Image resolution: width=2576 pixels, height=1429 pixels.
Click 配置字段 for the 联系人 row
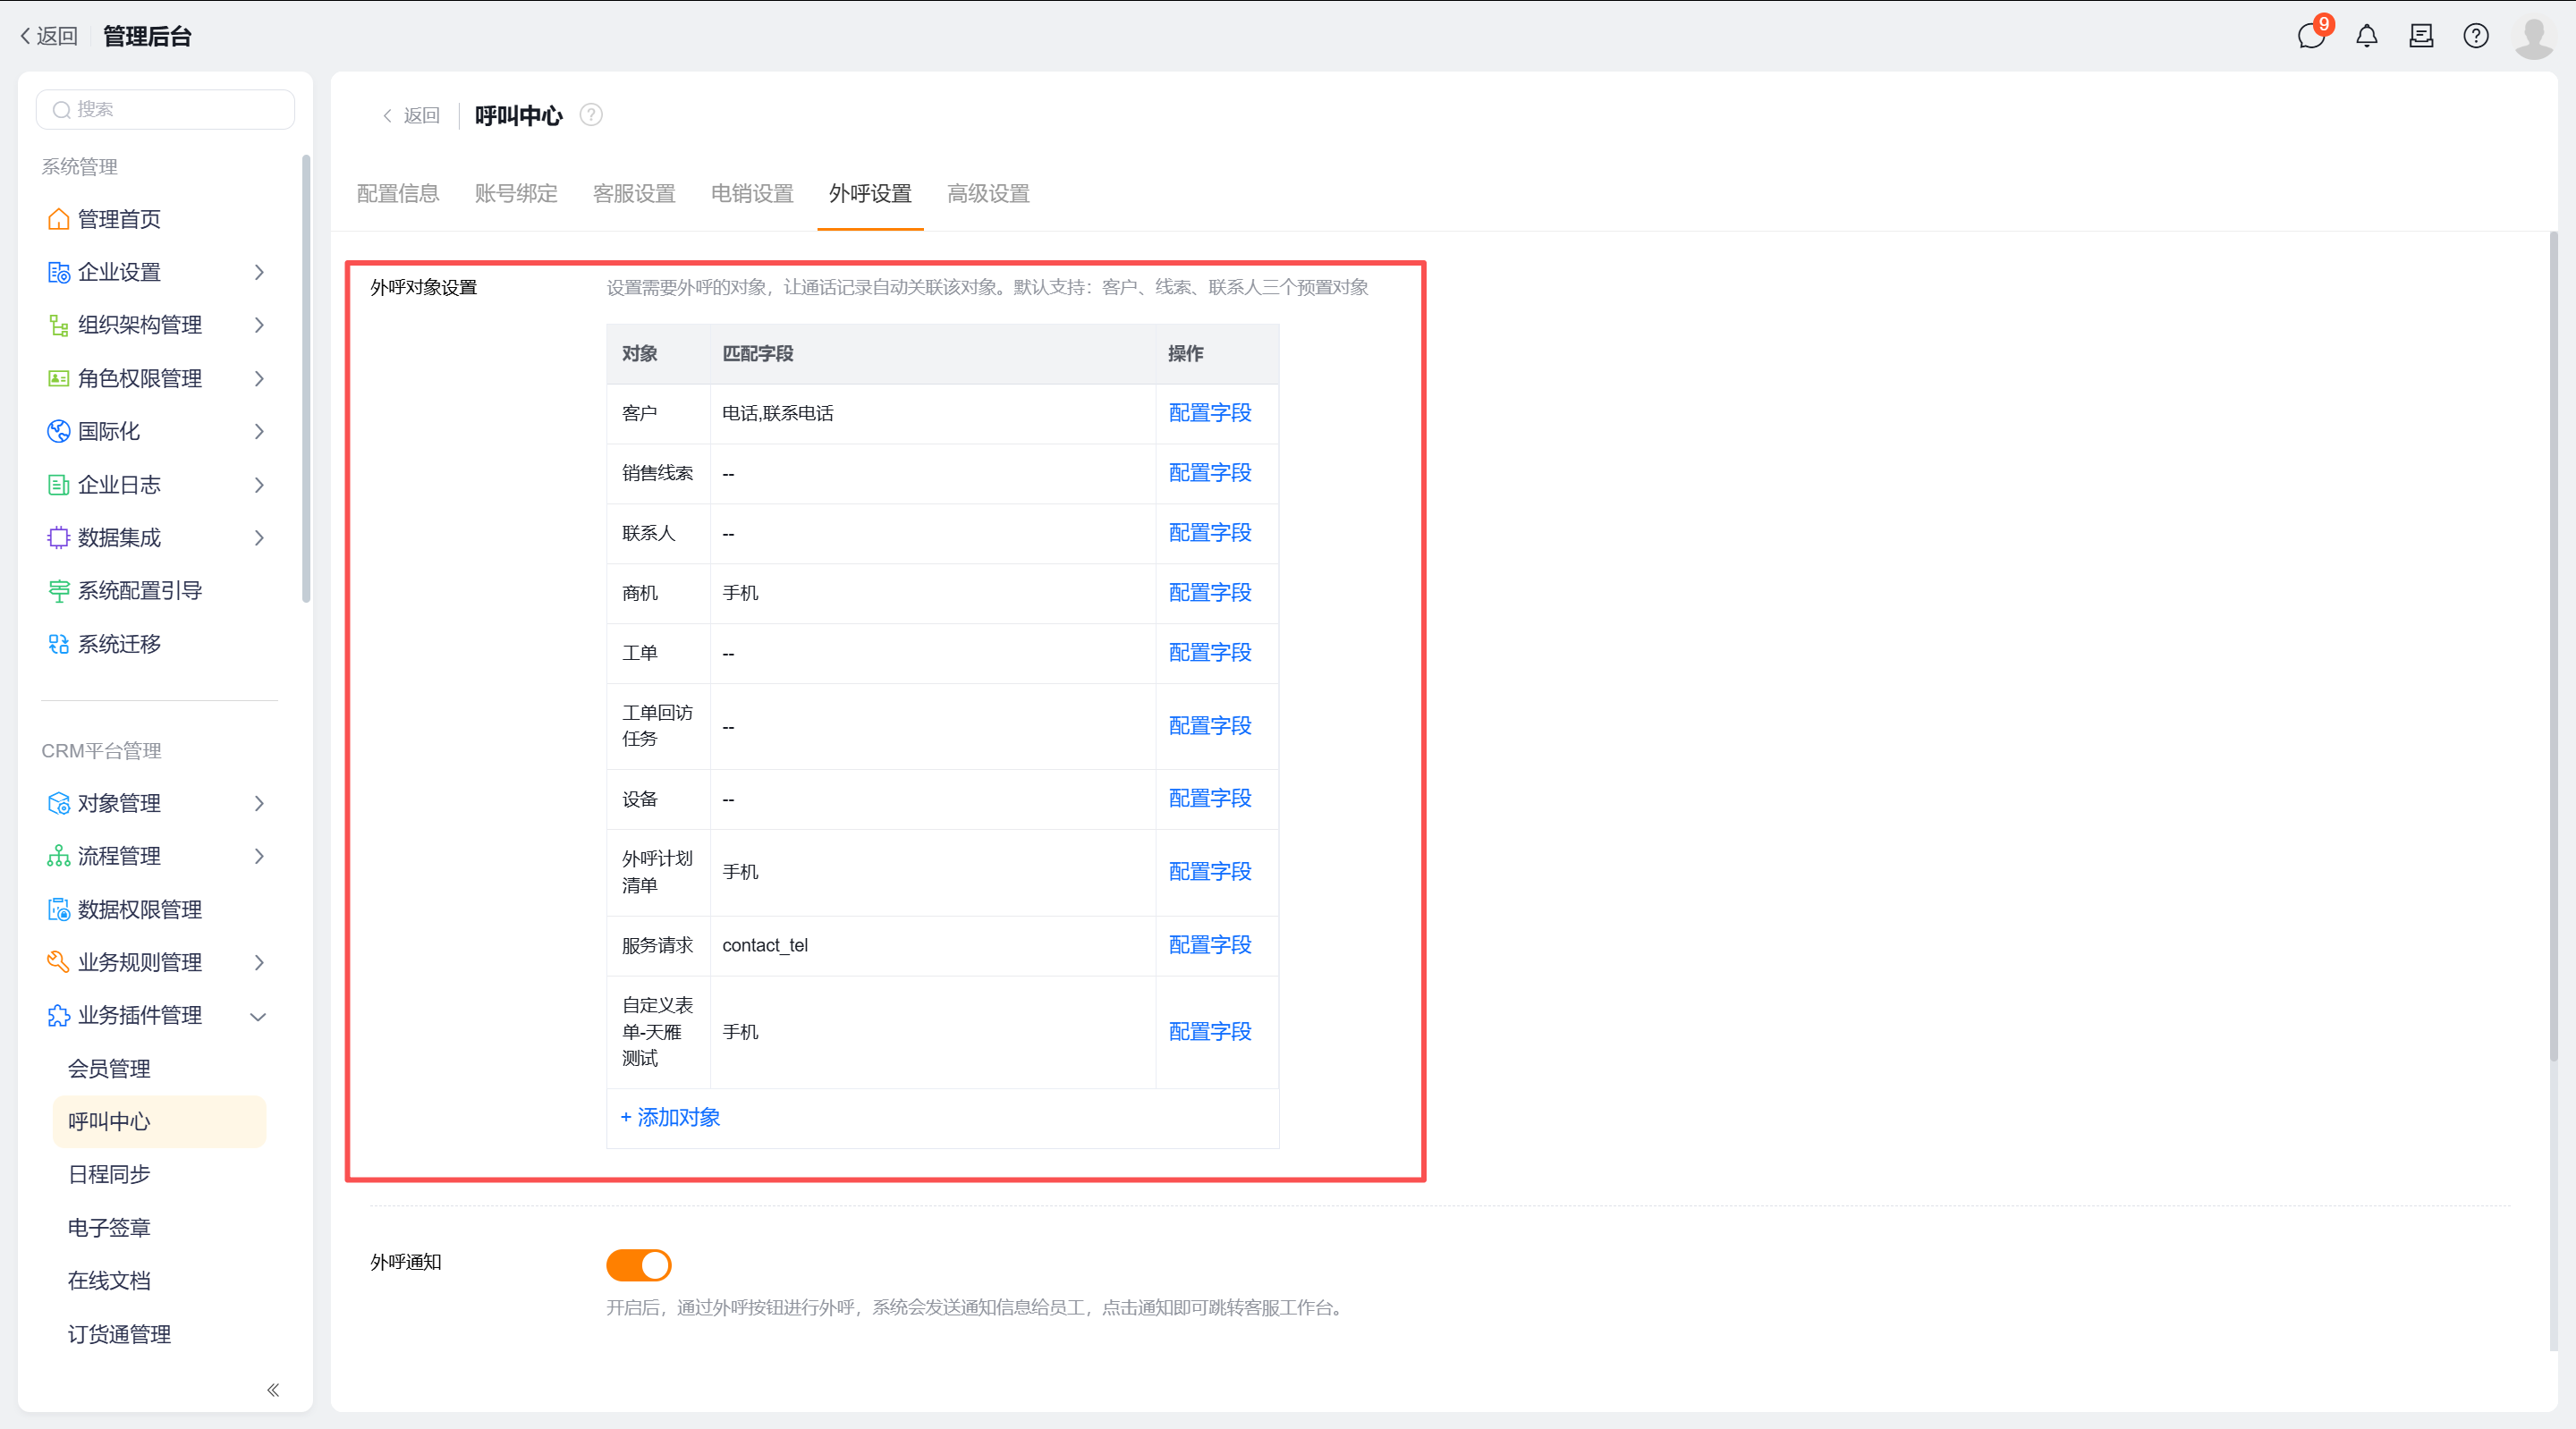point(1210,533)
